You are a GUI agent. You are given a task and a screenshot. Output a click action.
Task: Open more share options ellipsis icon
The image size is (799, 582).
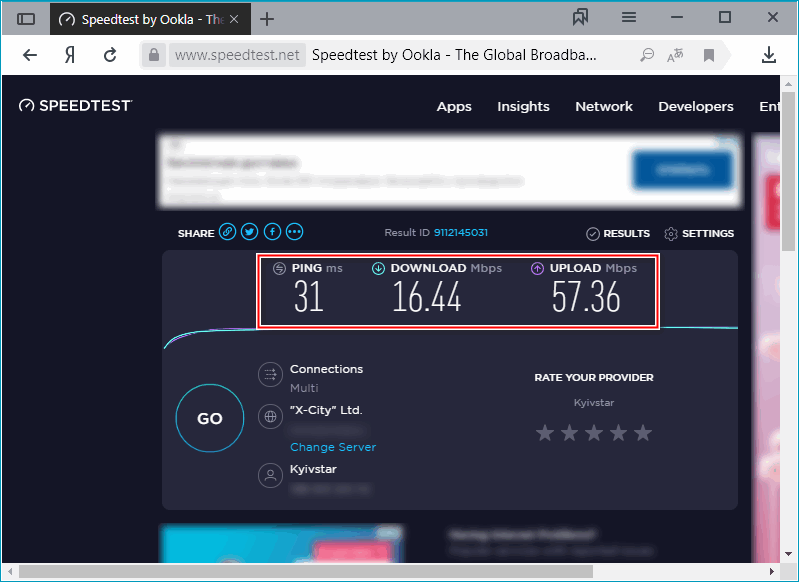295,232
